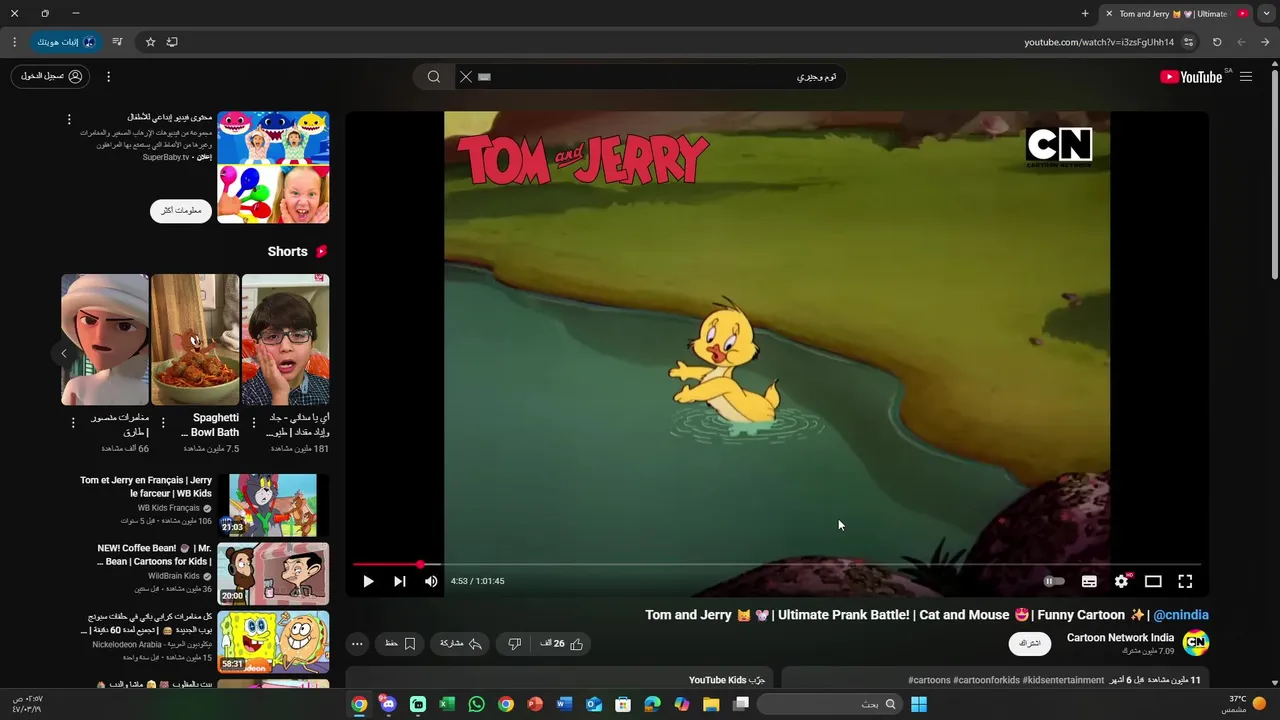Select the Tom and Jerry browser tab

pyautogui.click(x=1177, y=14)
